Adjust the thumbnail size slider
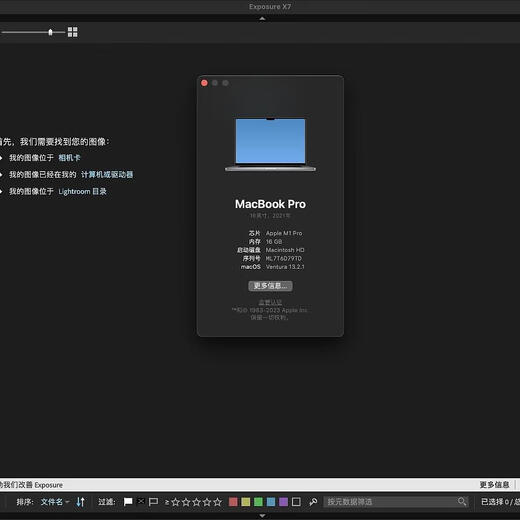Image resolution: width=520 pixels, height=520 pixels. click(50, 32)
